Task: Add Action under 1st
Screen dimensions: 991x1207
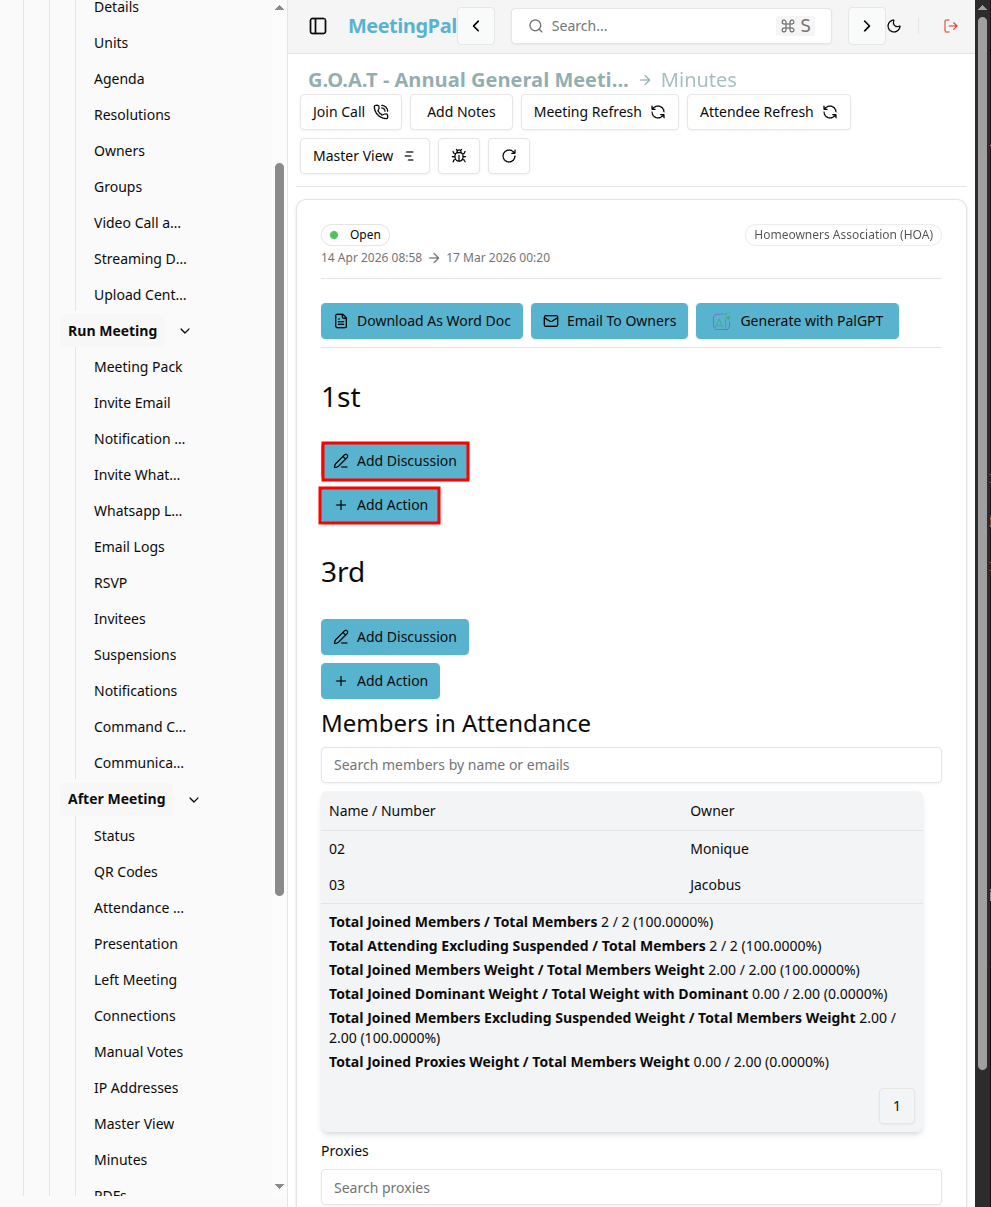Action: tap(380, 505)
